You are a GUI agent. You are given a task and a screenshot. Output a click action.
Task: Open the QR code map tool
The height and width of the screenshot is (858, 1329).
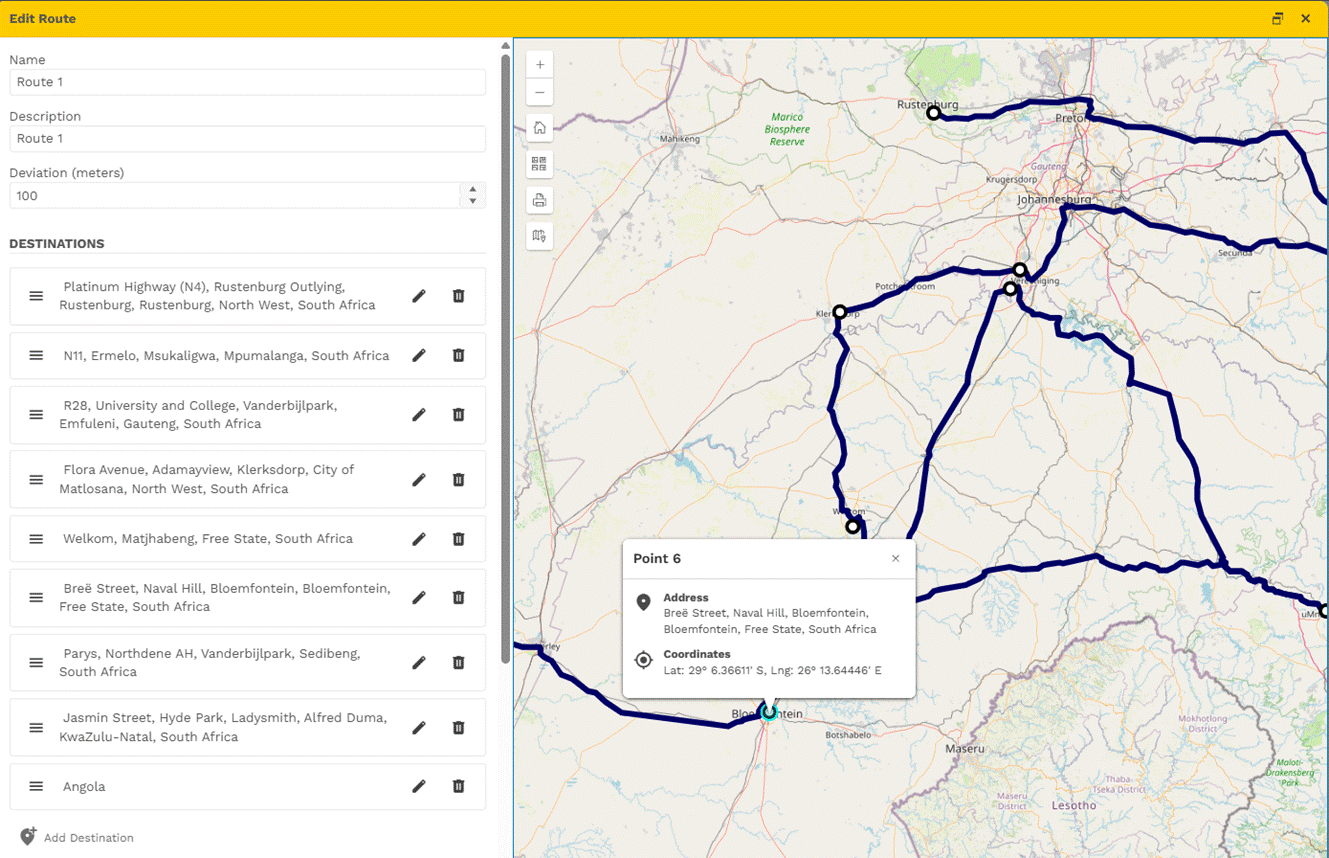click(540, 164)
